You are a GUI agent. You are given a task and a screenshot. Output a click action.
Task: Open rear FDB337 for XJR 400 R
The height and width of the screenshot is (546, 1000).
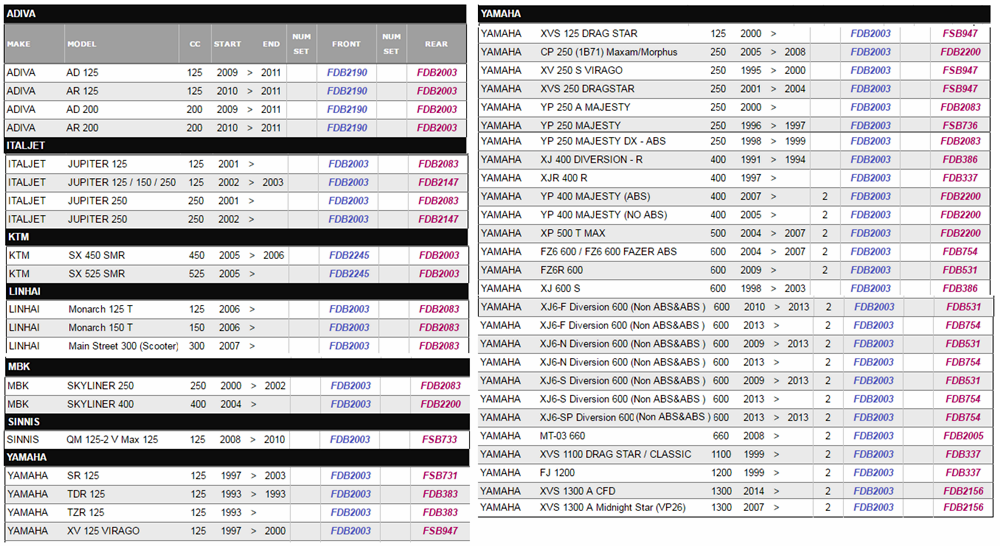960,178
